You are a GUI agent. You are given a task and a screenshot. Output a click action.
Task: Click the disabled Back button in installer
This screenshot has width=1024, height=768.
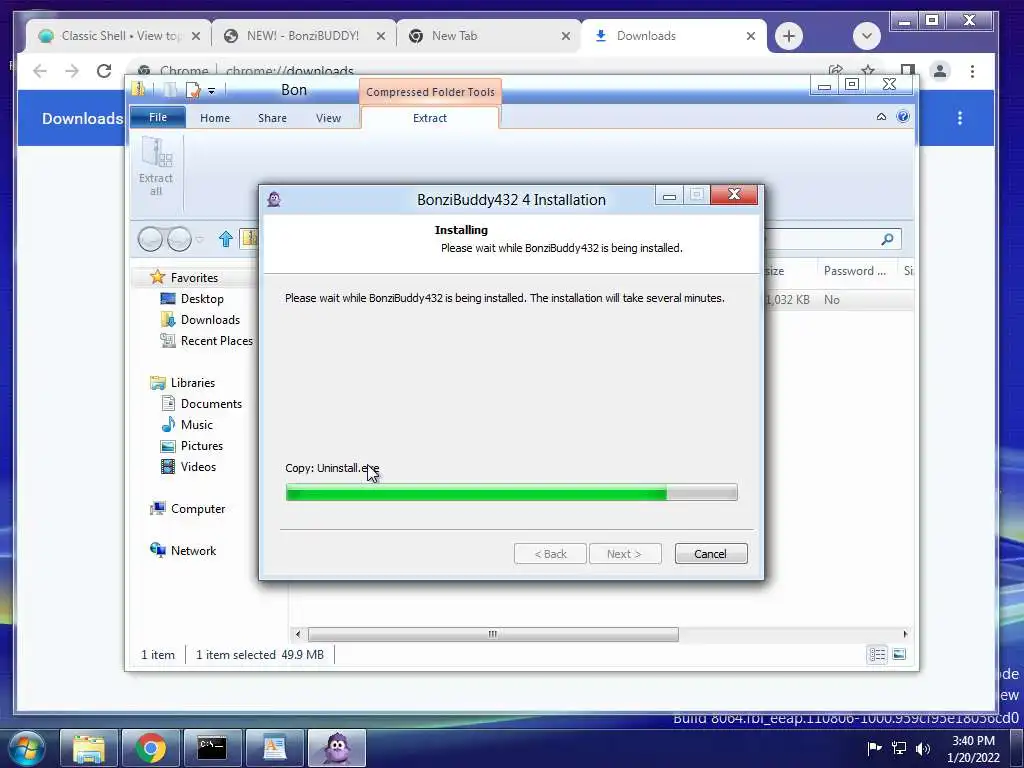[x=550, y=554]
